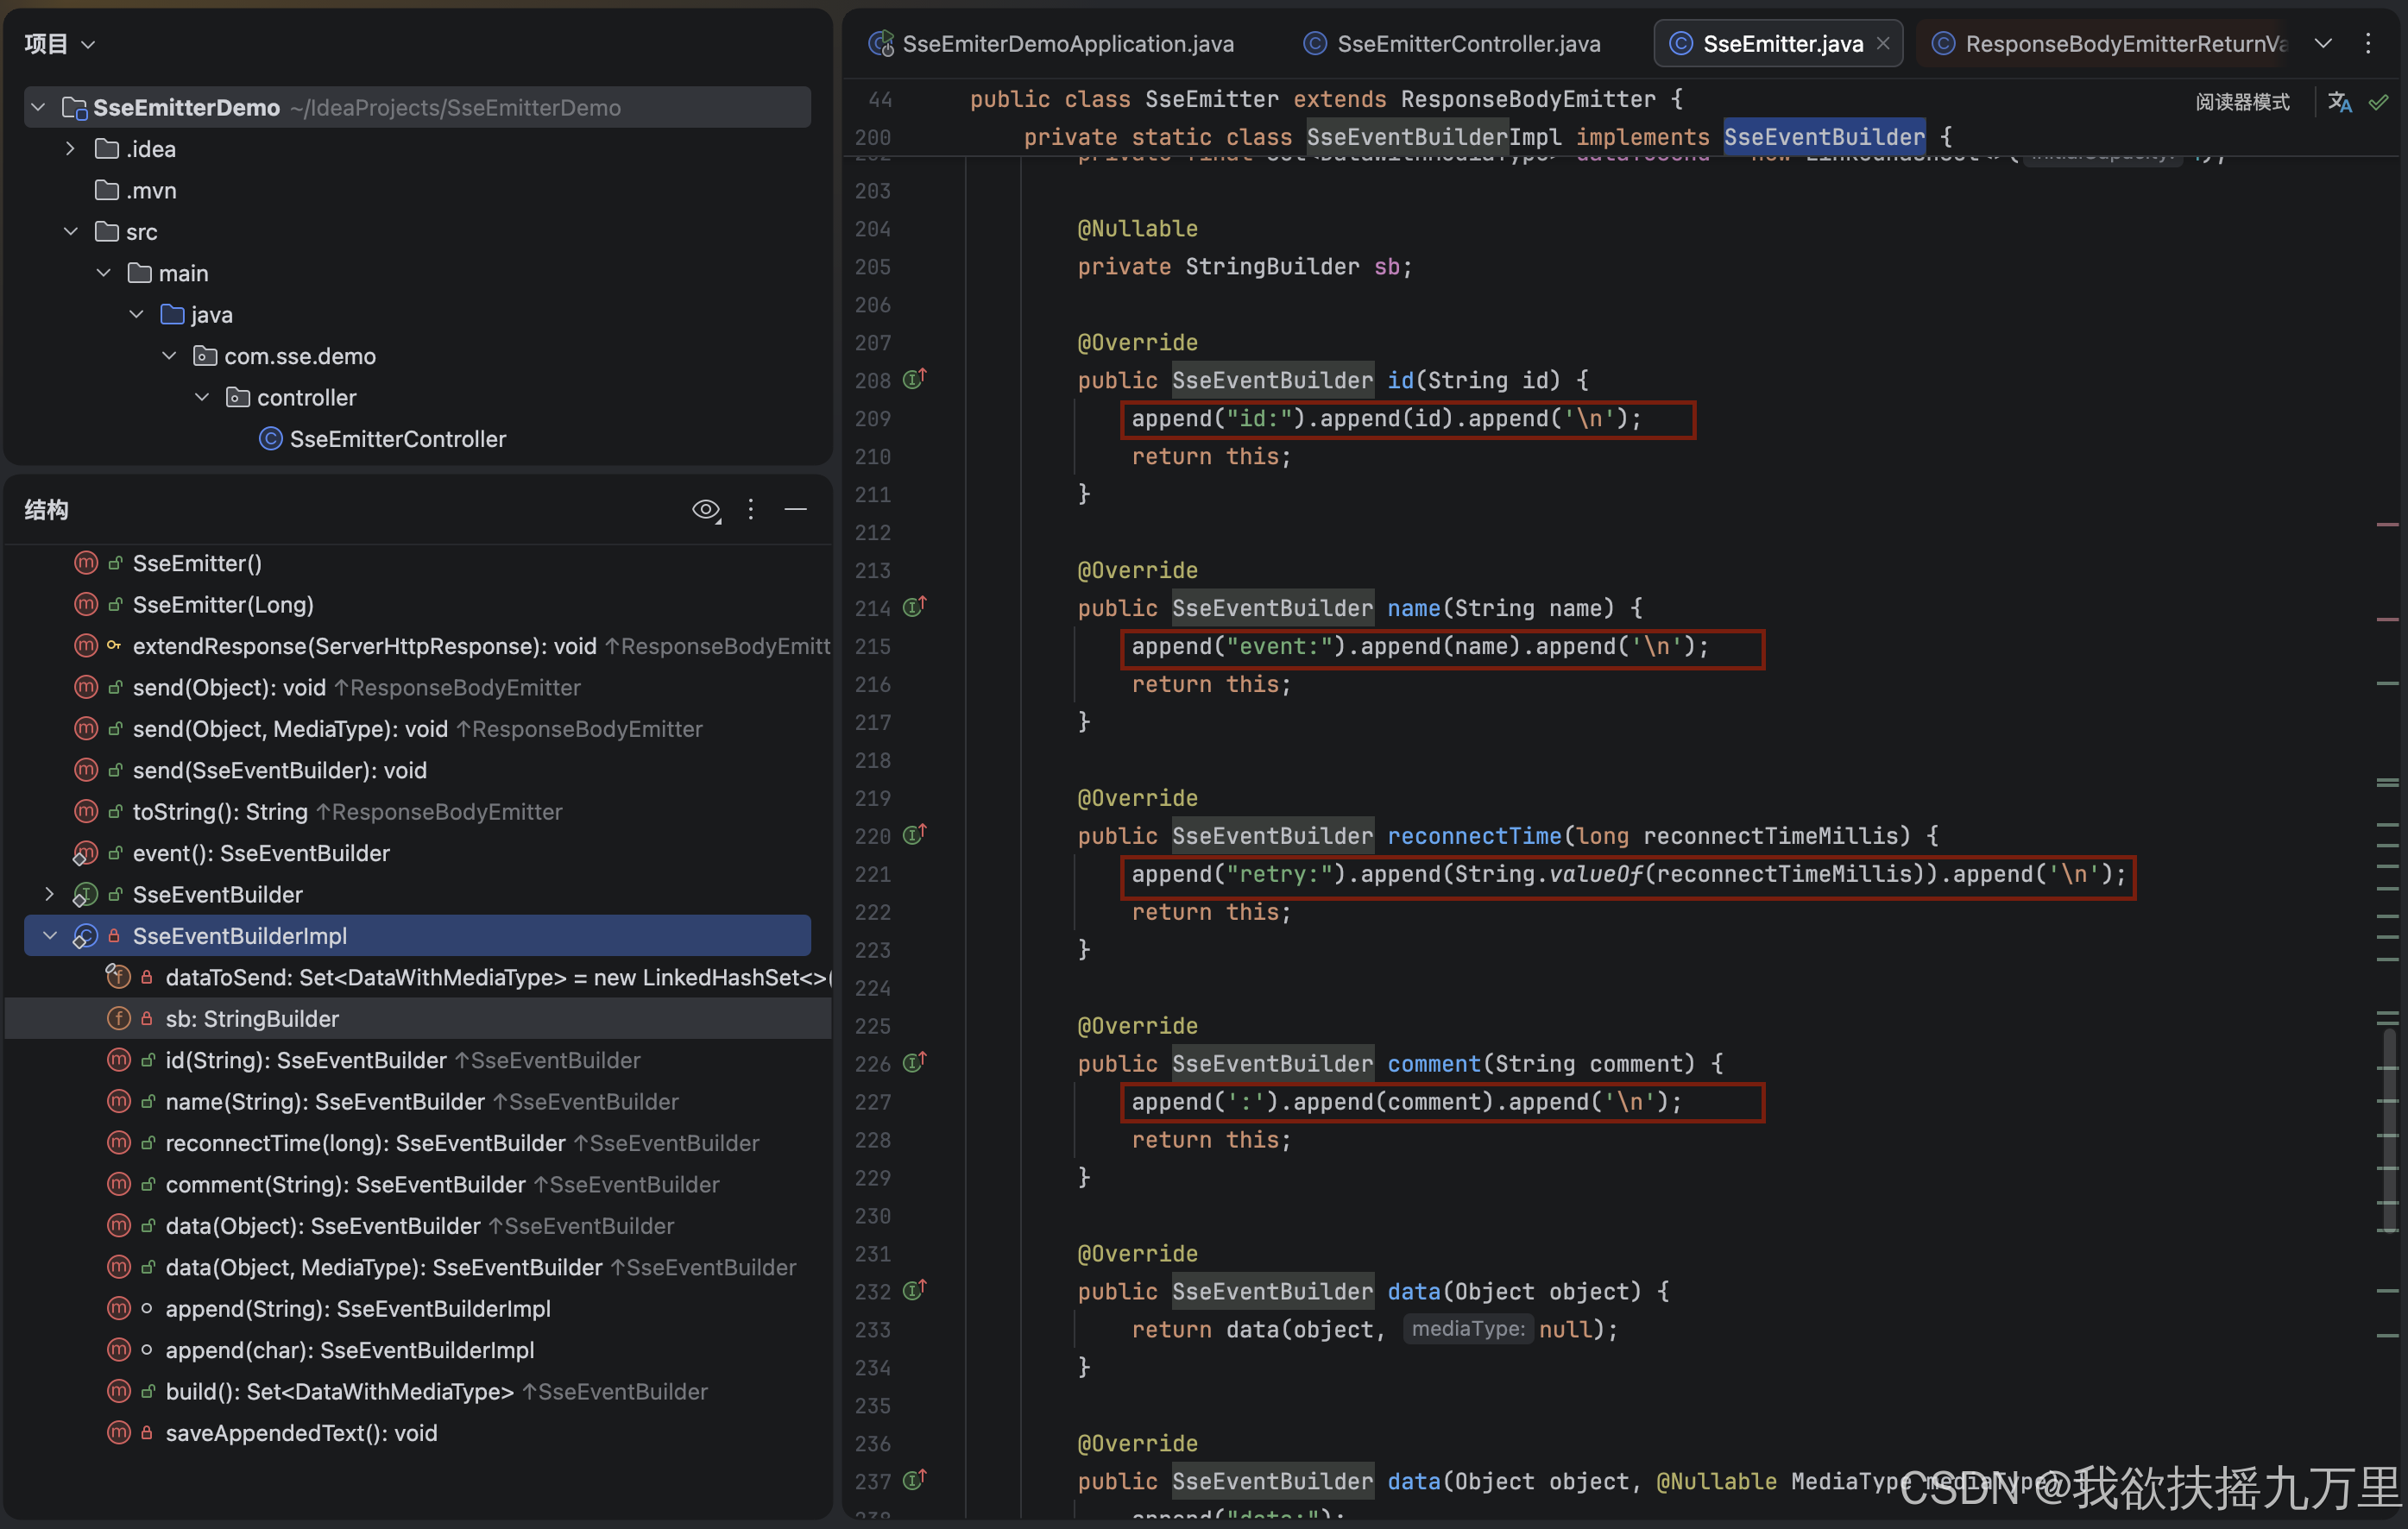Click method icon of append(char) entry

pos(118,1350)
